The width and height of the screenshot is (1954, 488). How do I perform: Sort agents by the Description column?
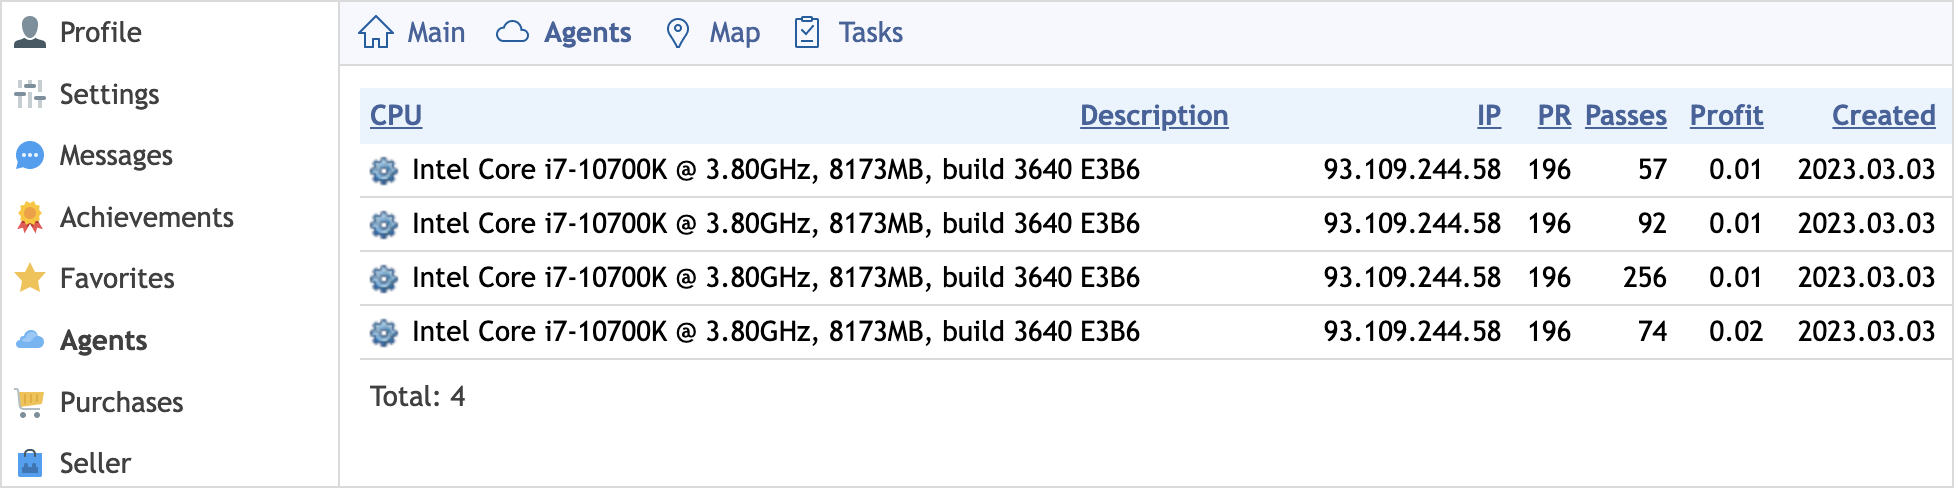pyautogui.click(x=1154, y=116)
